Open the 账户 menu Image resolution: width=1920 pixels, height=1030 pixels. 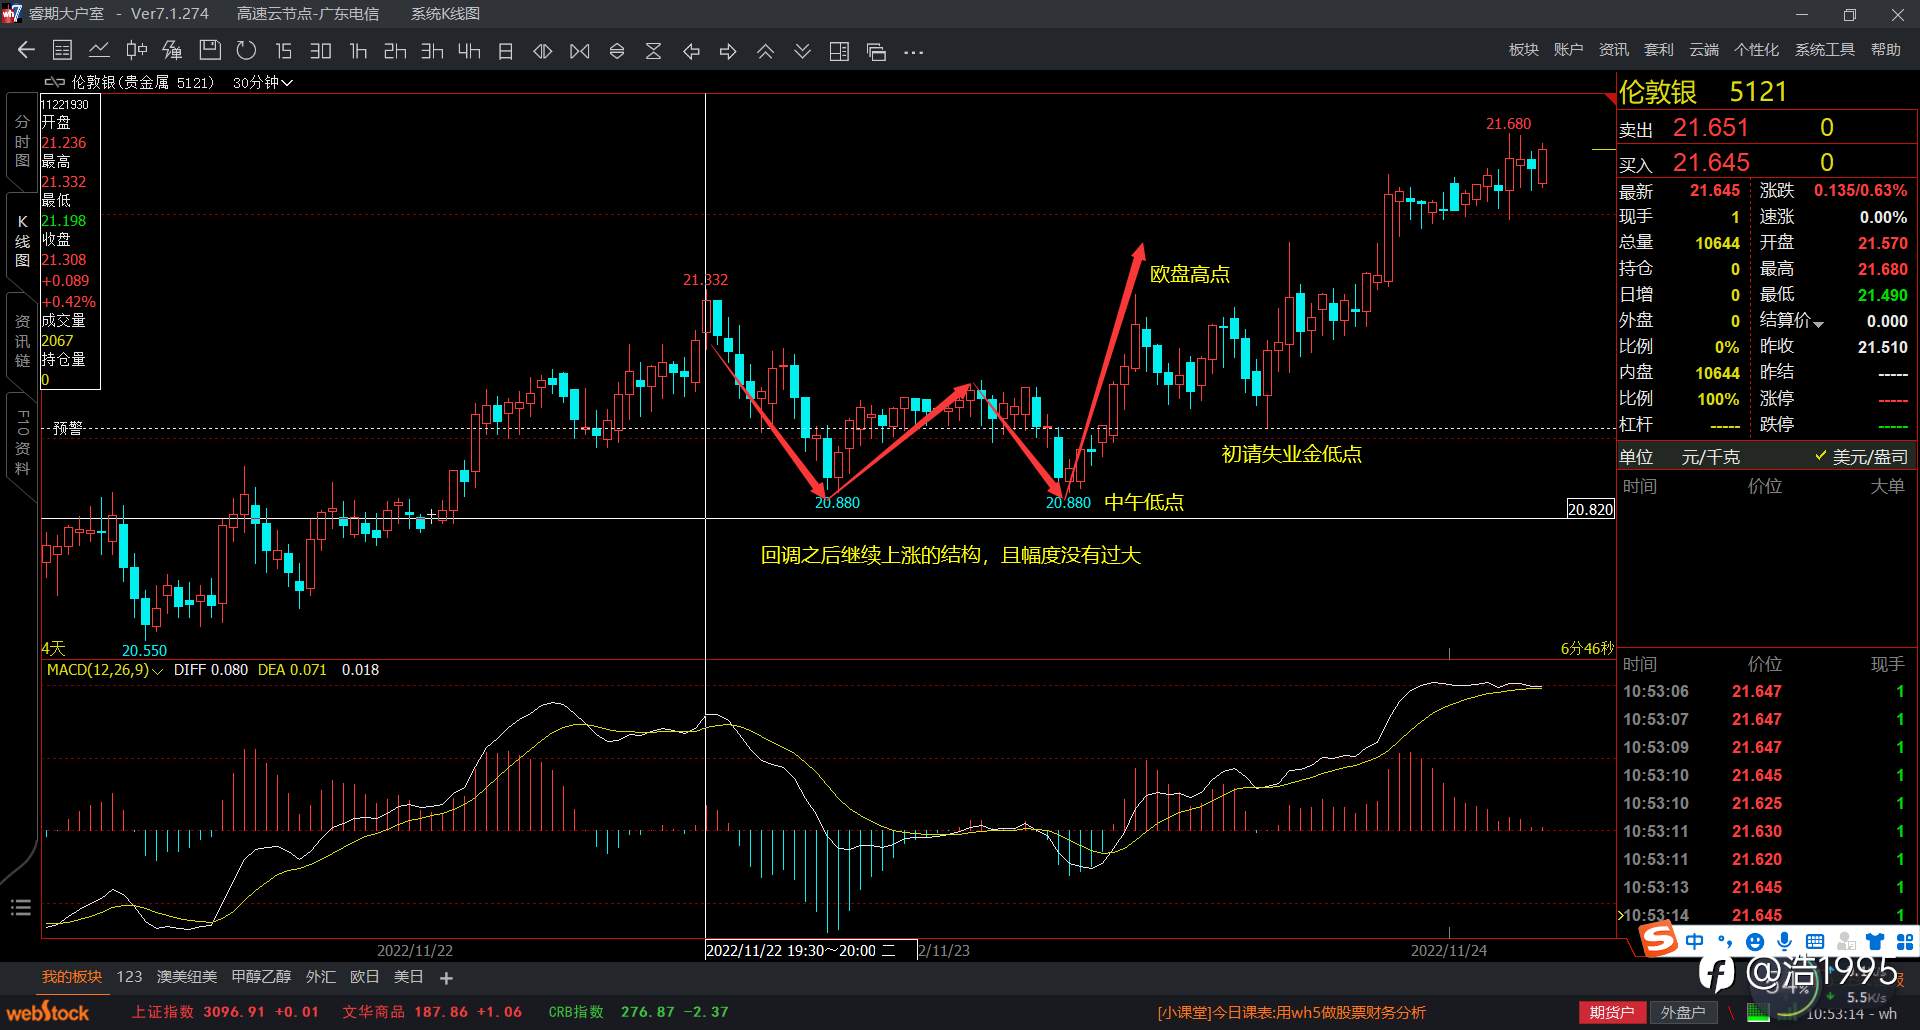(x=1569, y=50)
